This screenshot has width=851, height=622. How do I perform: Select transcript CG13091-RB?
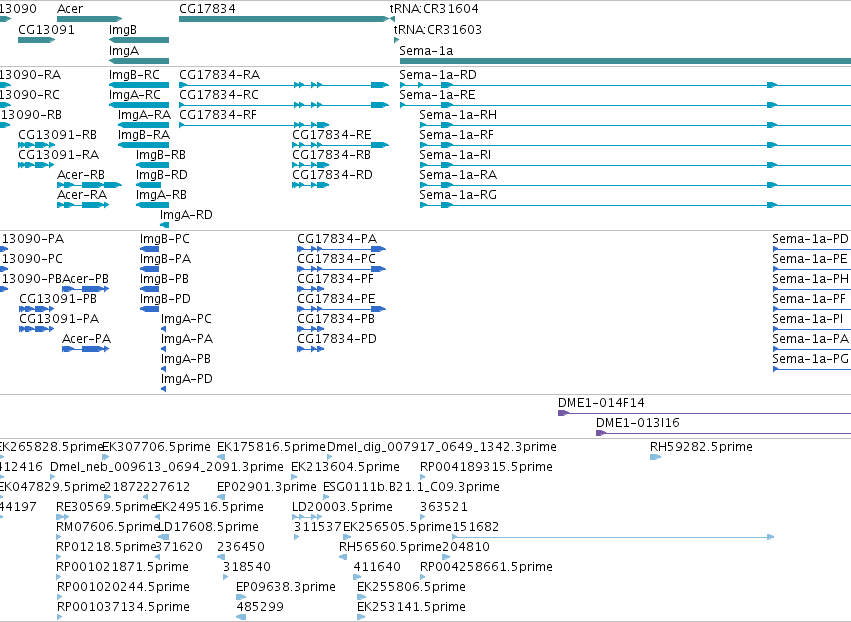click(36, 145)
